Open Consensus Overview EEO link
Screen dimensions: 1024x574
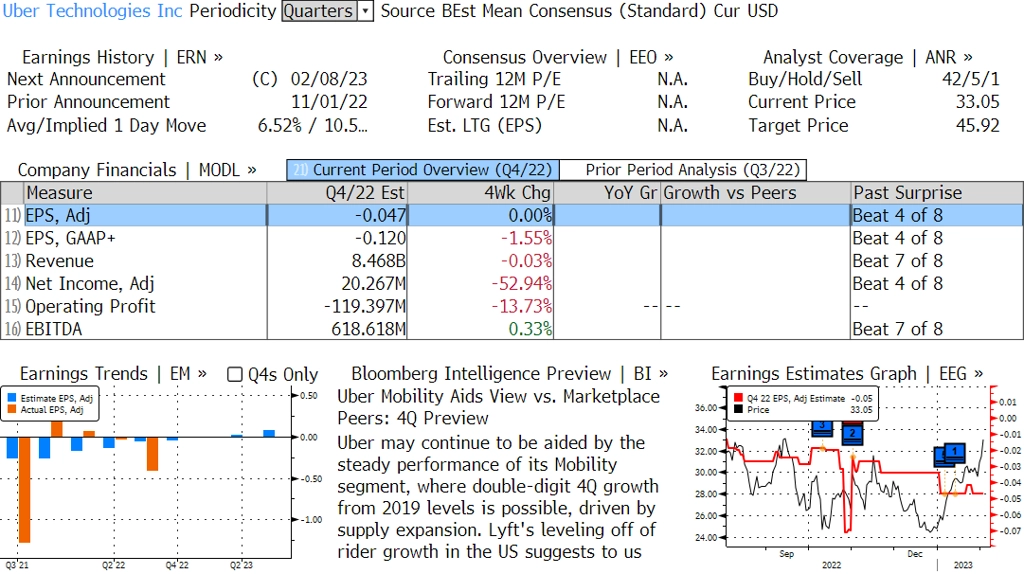[558, 57]
